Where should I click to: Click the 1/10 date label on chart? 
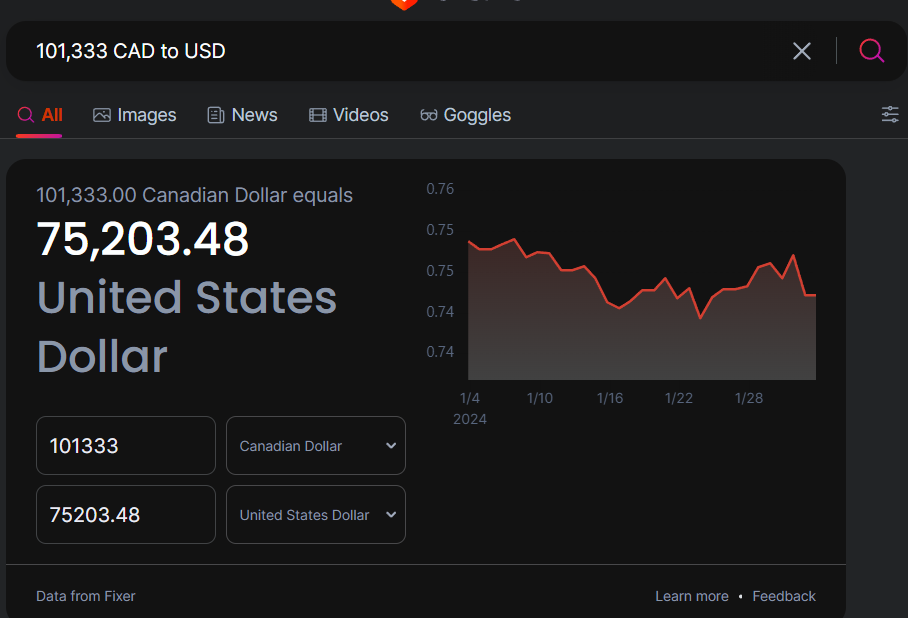[x=540, y=398]
